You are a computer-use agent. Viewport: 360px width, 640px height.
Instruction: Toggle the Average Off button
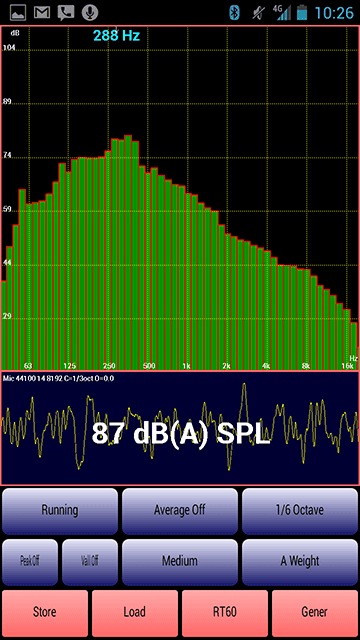click(180, 511)
